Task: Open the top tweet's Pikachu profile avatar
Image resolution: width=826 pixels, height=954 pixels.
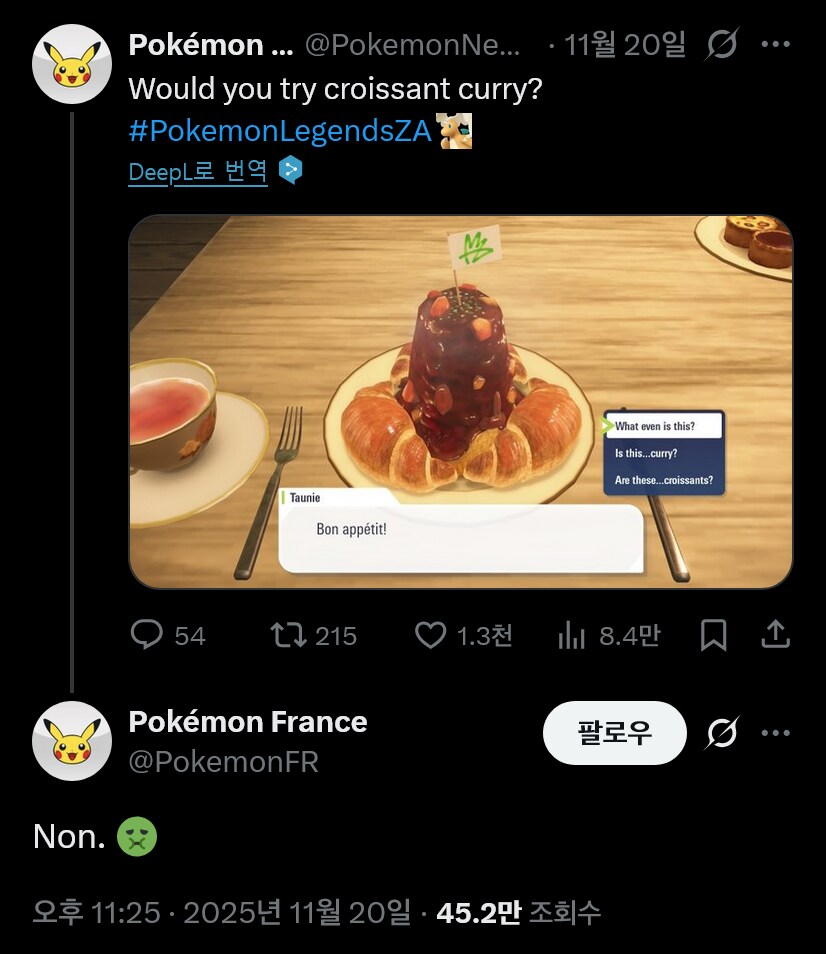Action: (72, 63)
